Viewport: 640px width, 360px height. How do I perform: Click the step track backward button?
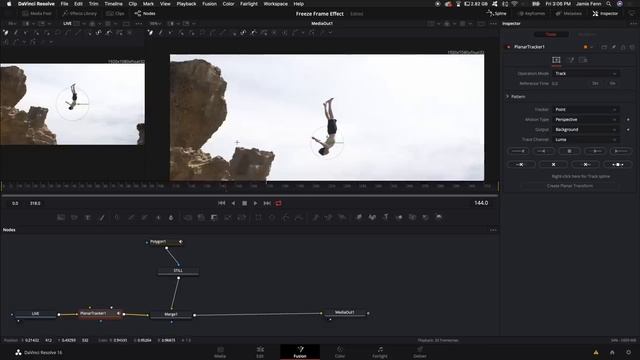[544, 151]
